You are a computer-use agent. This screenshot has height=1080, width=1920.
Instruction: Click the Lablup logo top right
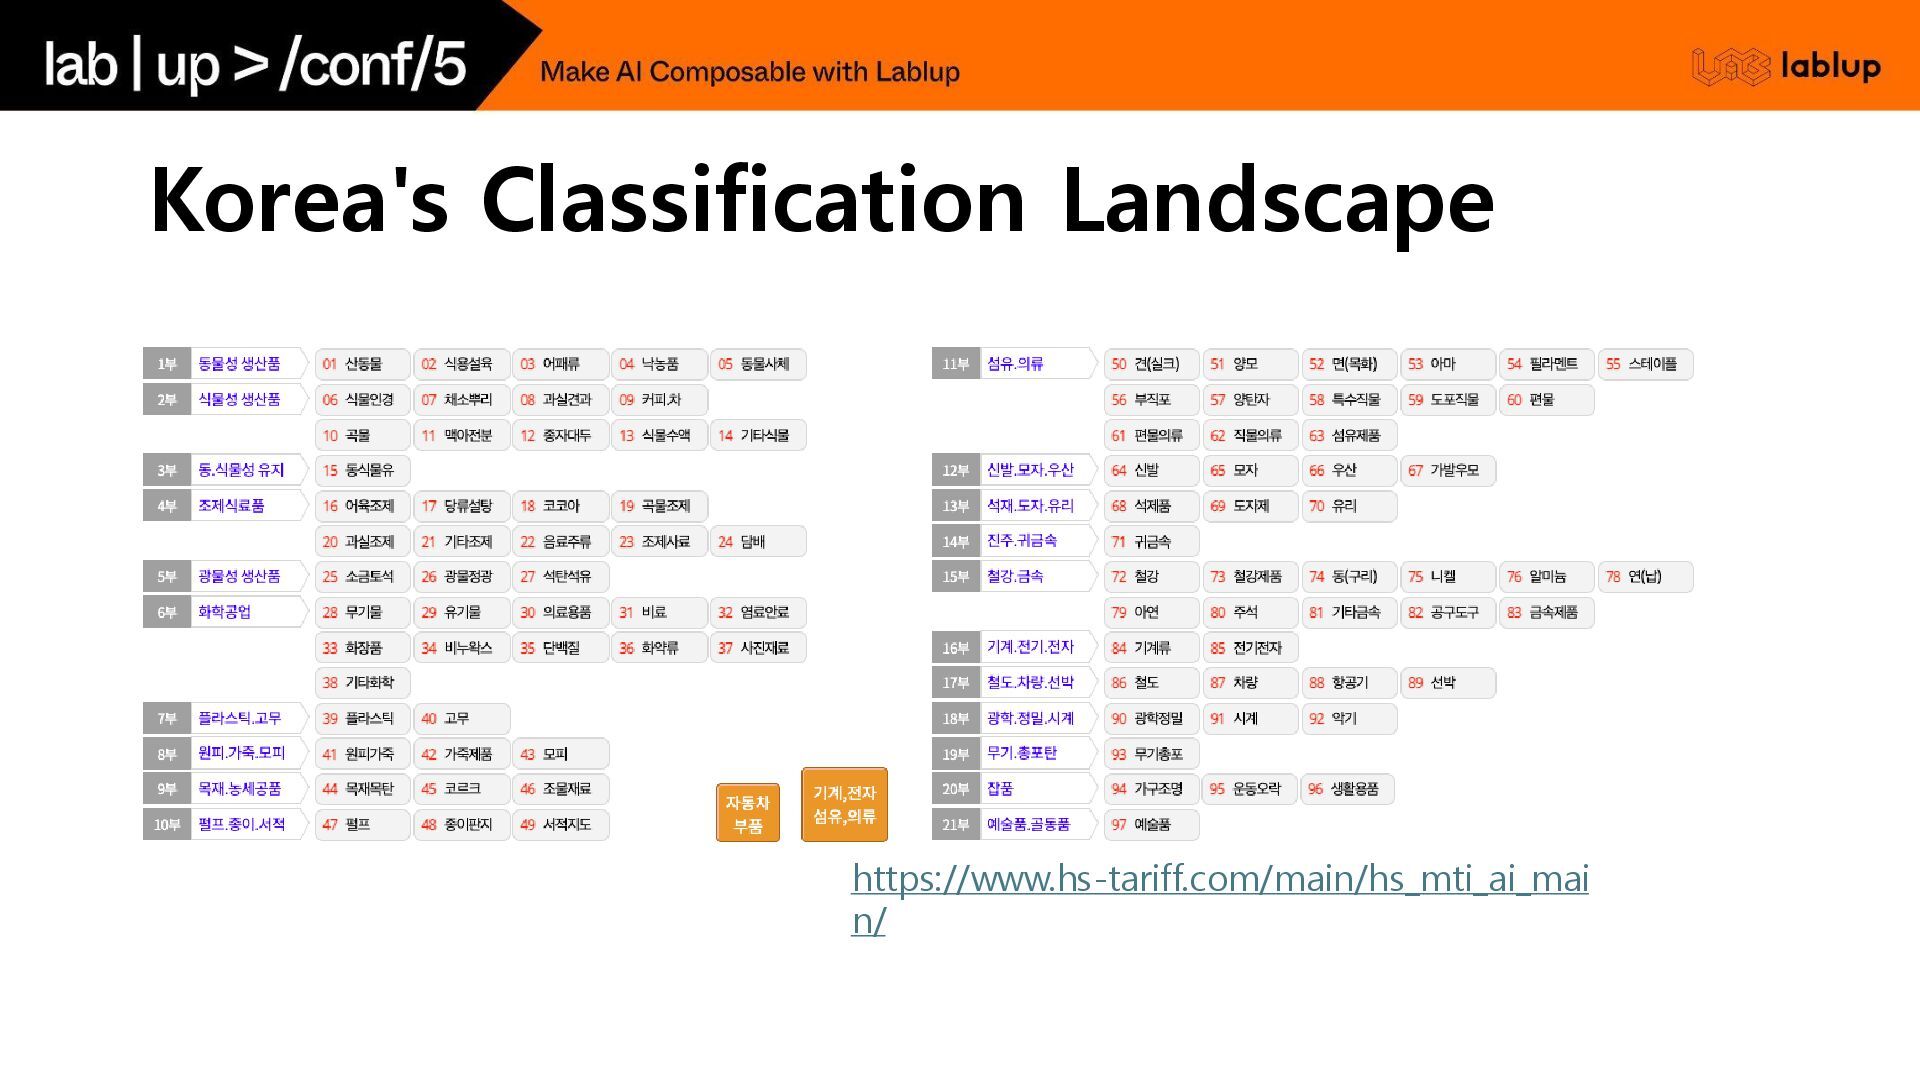(x=1785, y=67)
